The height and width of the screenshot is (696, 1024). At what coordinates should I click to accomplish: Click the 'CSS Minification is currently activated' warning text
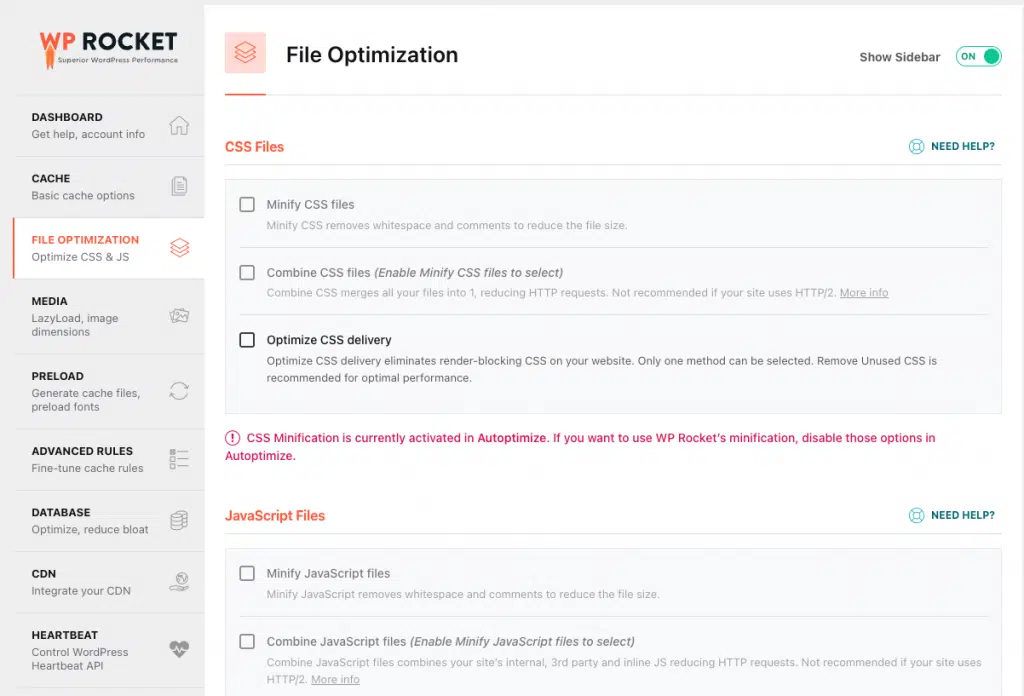(581, 447)
